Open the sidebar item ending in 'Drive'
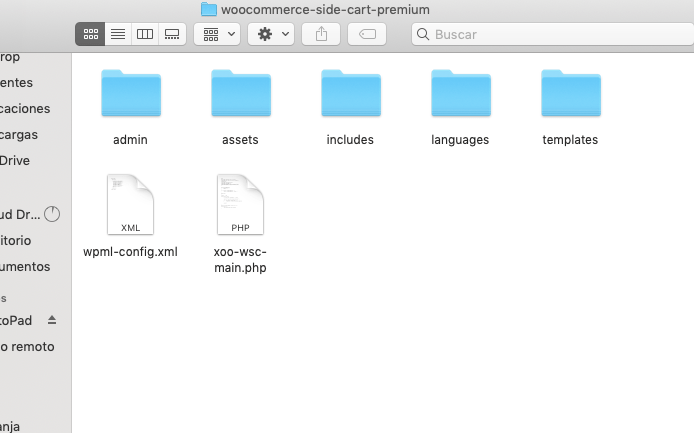 point(15,161)
